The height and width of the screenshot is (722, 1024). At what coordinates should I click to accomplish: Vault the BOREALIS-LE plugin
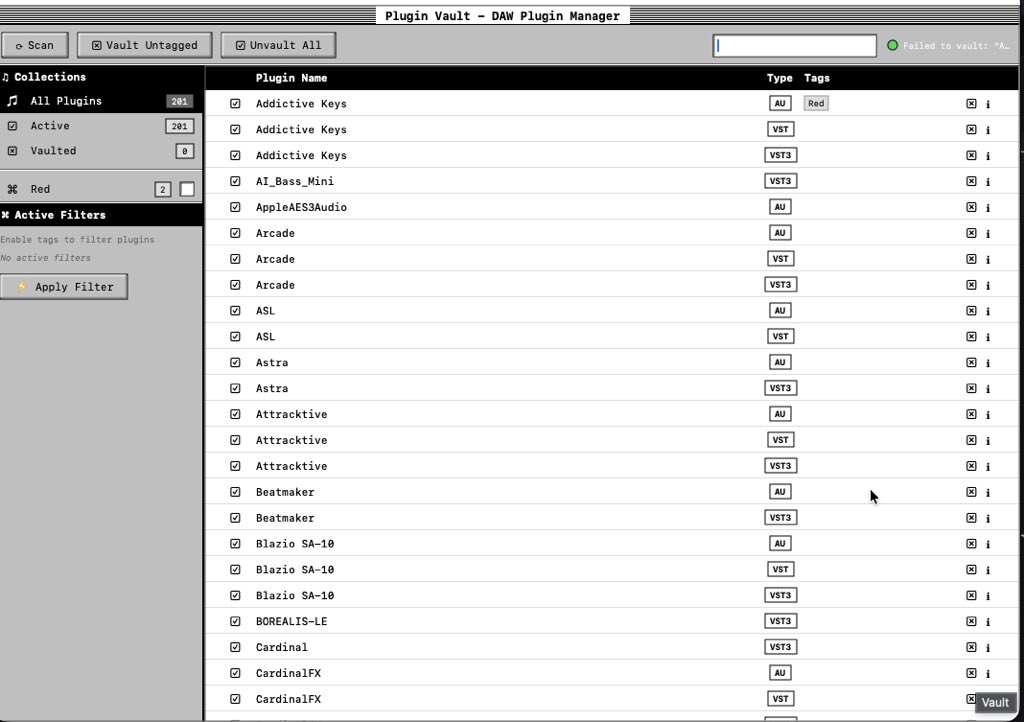click(971, 621)
